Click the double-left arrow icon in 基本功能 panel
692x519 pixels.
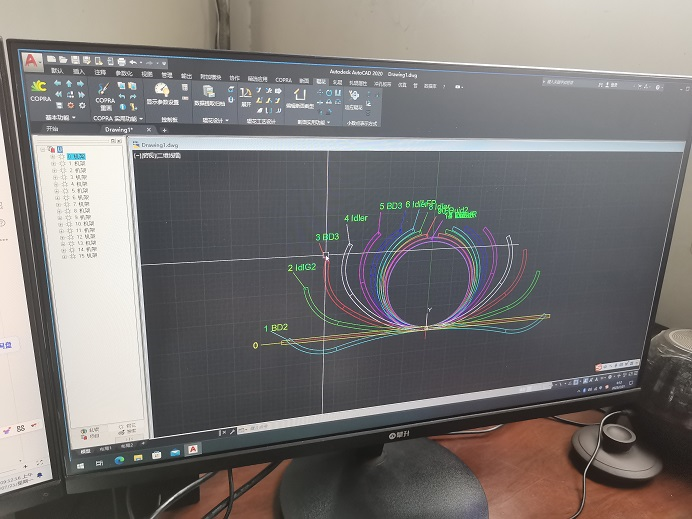point(58,94)
